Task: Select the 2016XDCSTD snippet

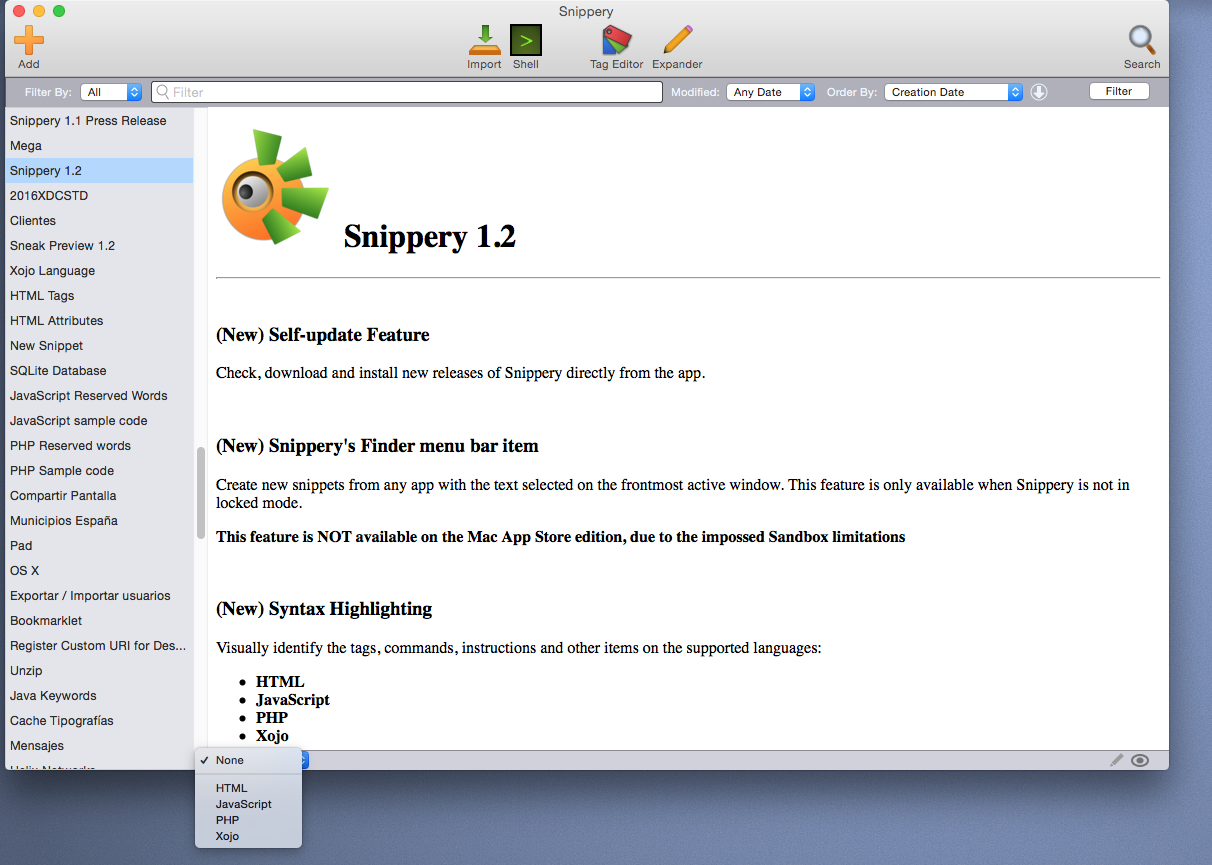Action: [x=99, y=195]
